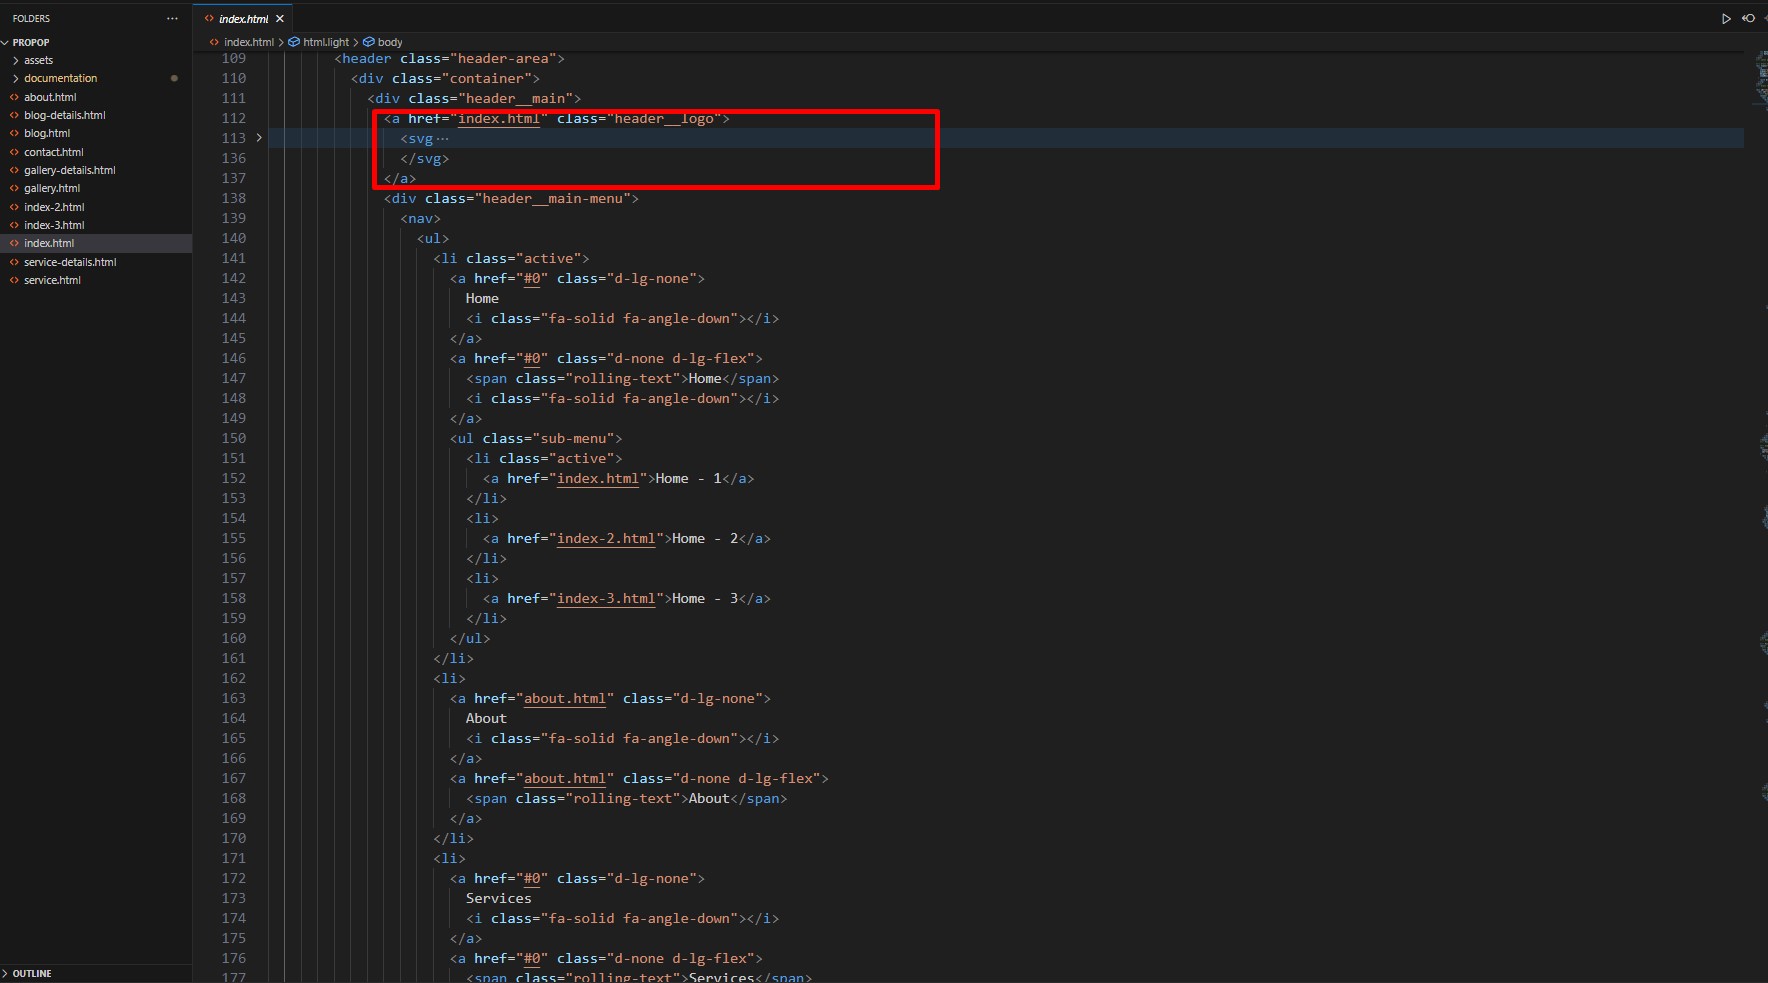1768x983 pixels.
Task: Follow the index-2.html href link on line 155
Action: pyautogui.click(x=606, y=538)
